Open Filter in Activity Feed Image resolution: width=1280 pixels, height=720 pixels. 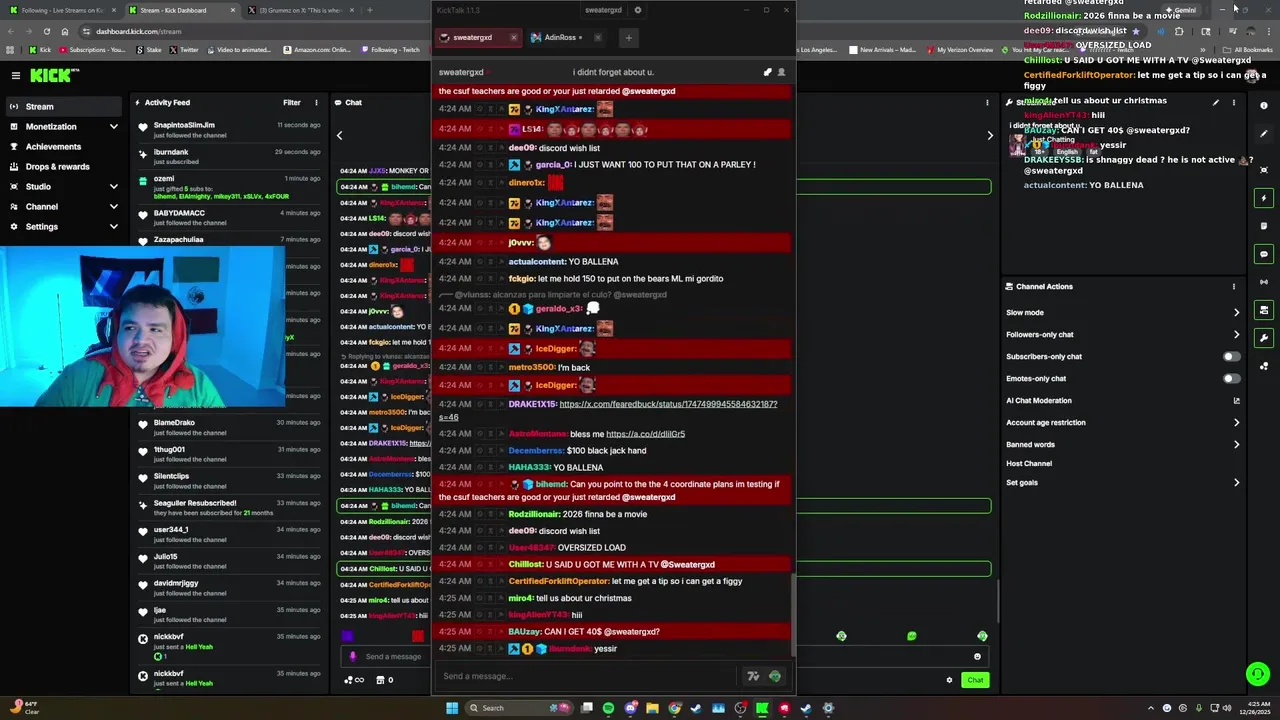pos(292,102)
